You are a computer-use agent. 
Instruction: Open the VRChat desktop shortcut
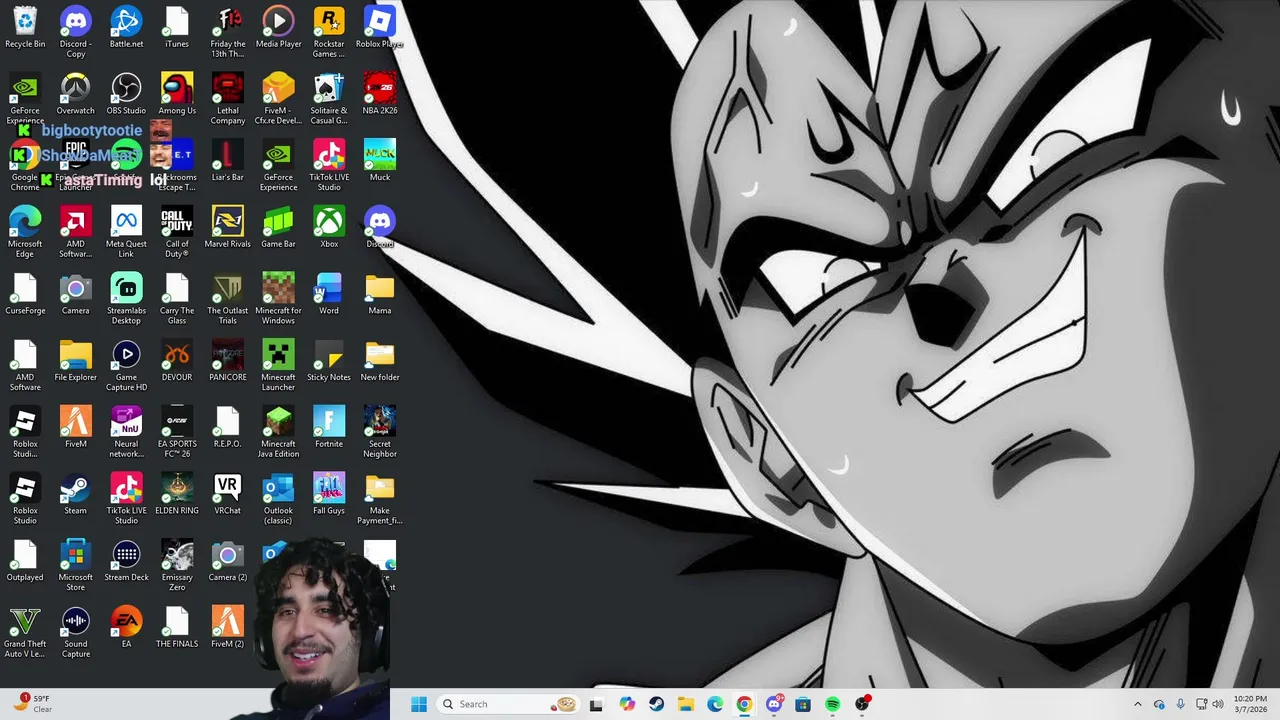[x=228, y=494]
